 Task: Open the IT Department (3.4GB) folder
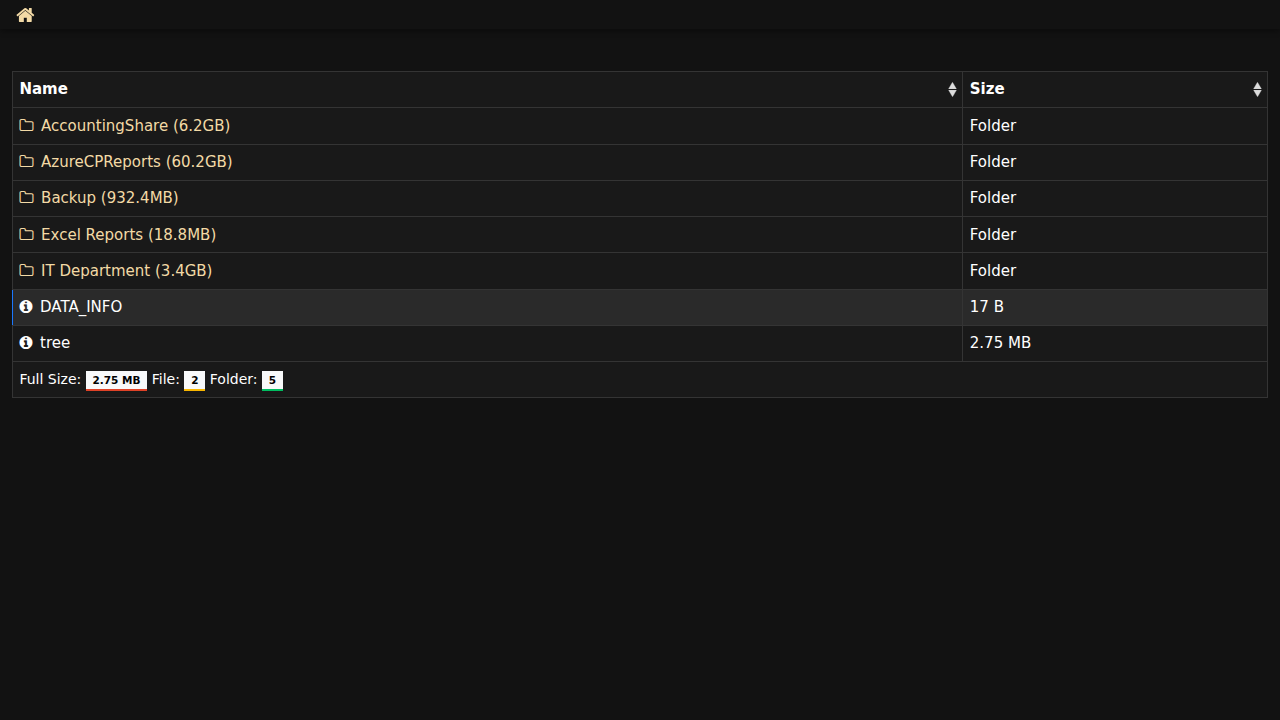tap(126, 271)
